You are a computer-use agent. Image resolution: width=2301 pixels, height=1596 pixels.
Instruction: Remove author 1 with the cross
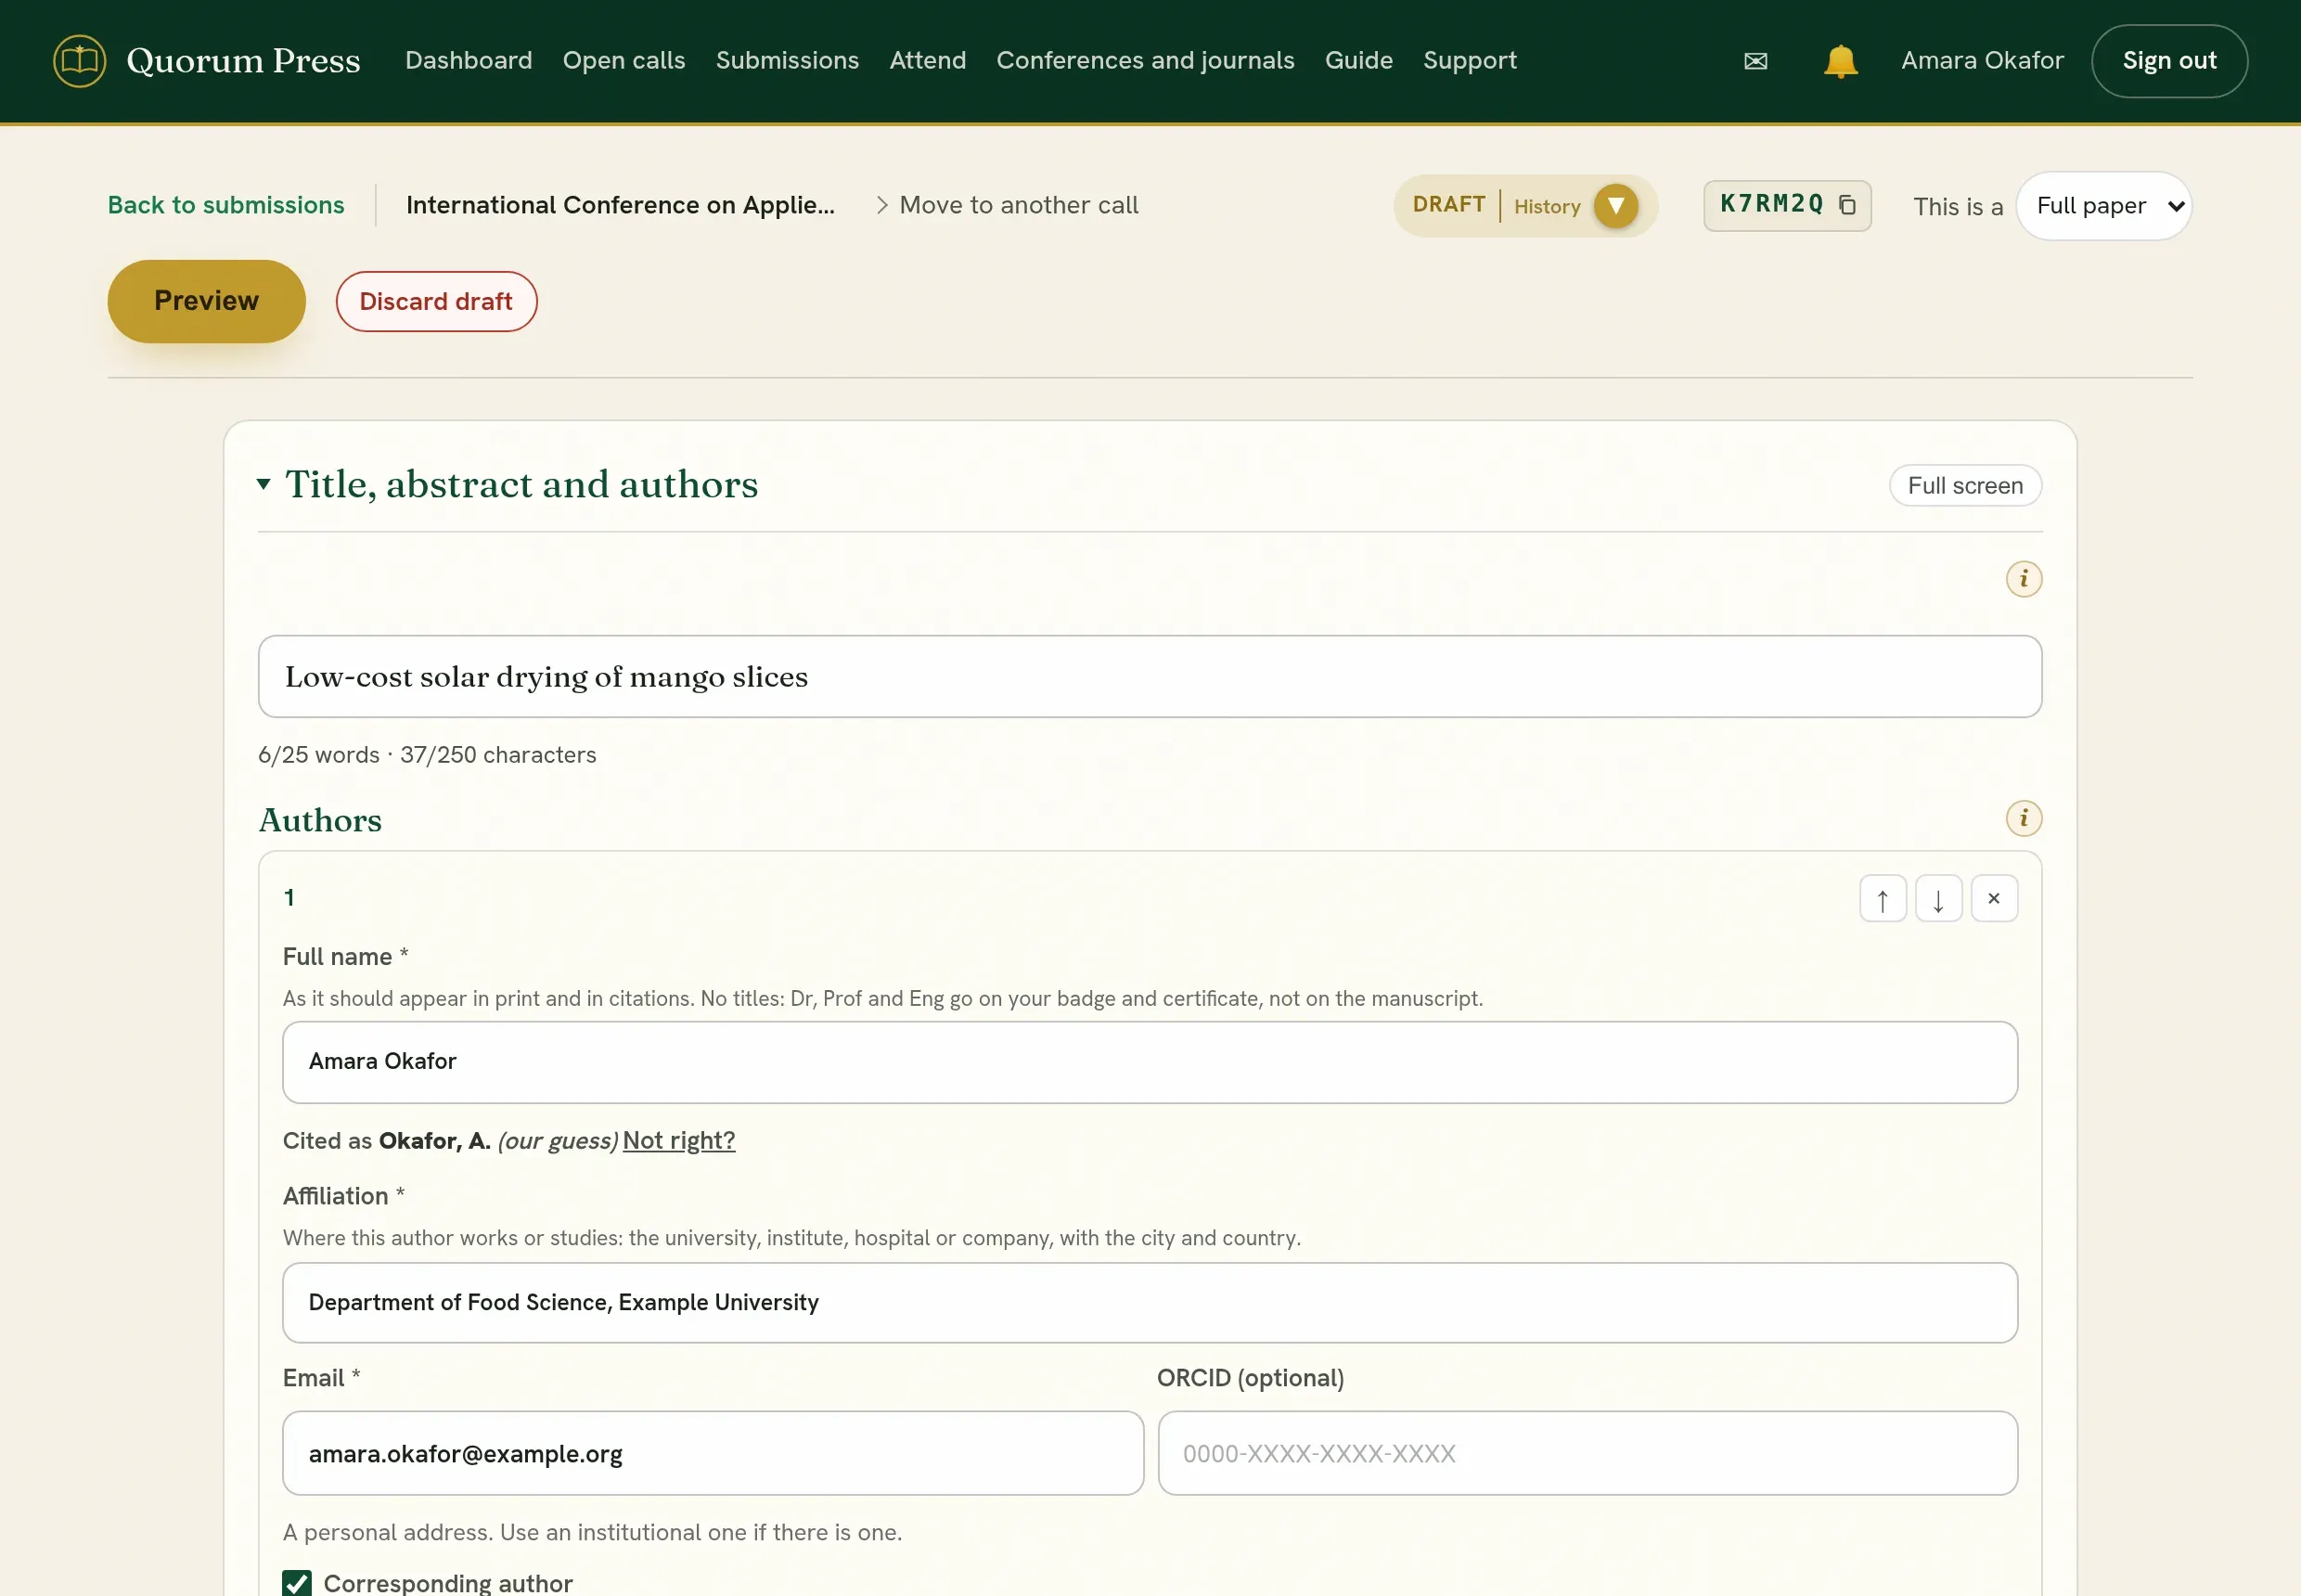[1994, 899]
